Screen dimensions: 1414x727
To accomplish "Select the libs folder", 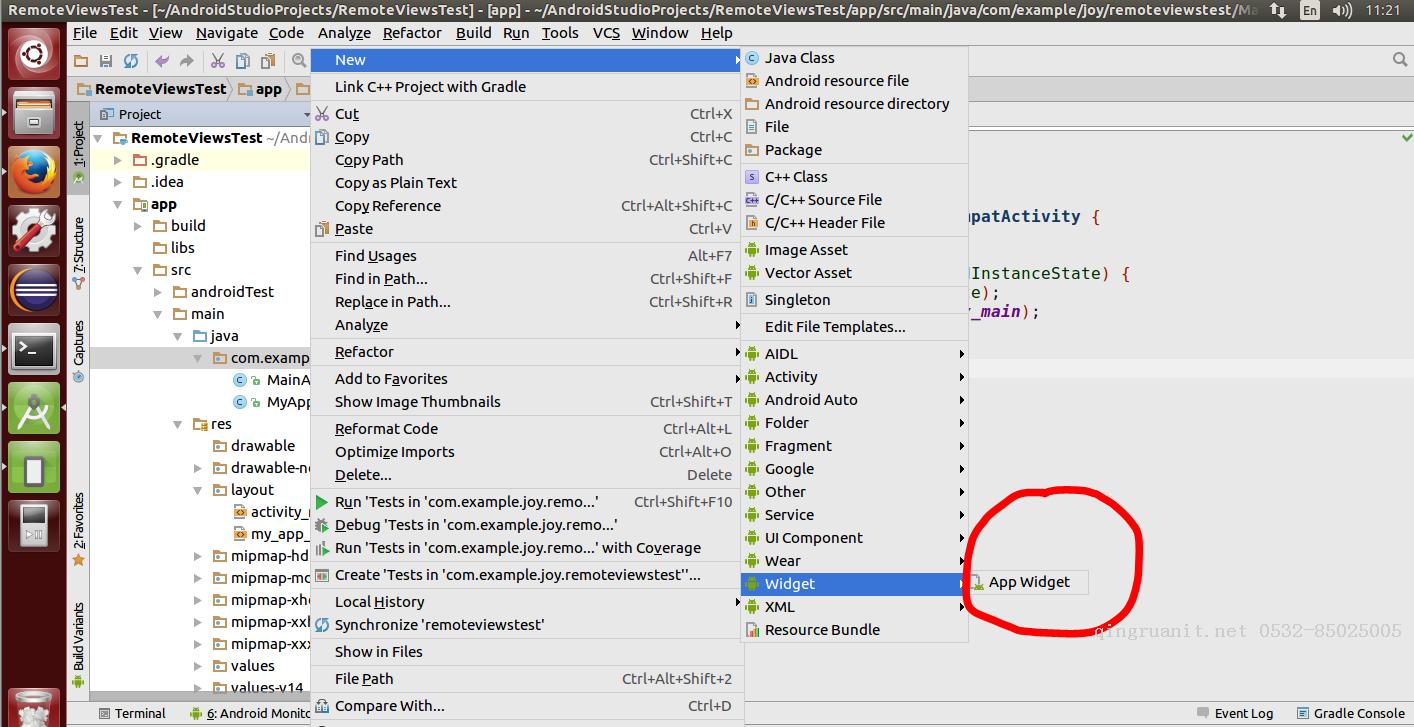I will click(x=174, y=248).
